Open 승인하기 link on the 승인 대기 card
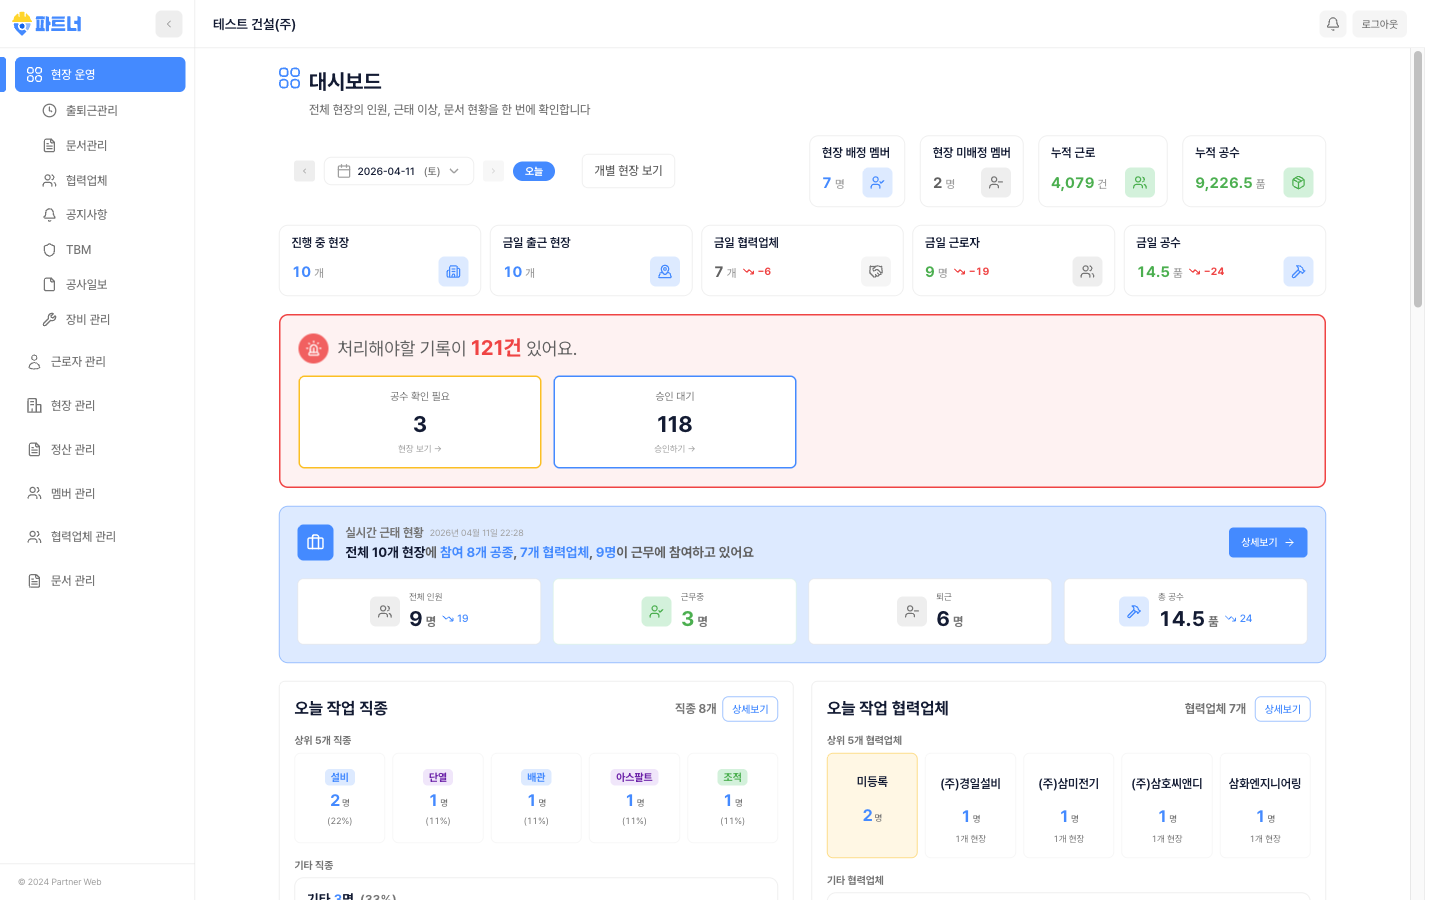 click(674, 448)
